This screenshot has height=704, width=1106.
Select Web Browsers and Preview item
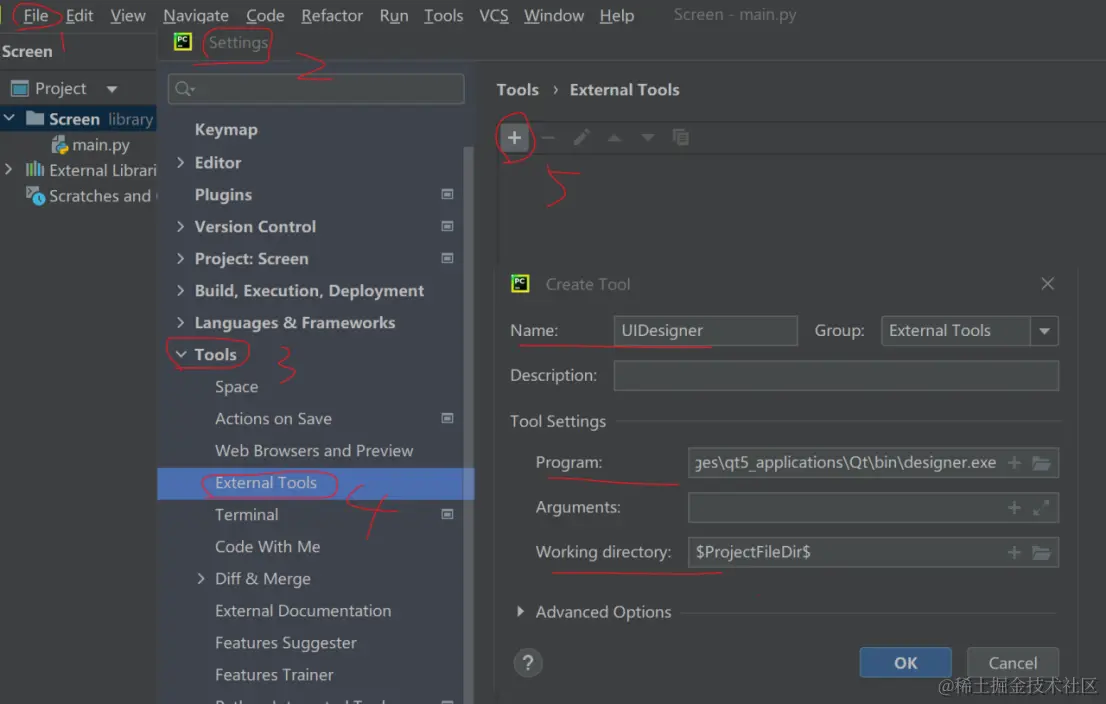click(315, 451)
